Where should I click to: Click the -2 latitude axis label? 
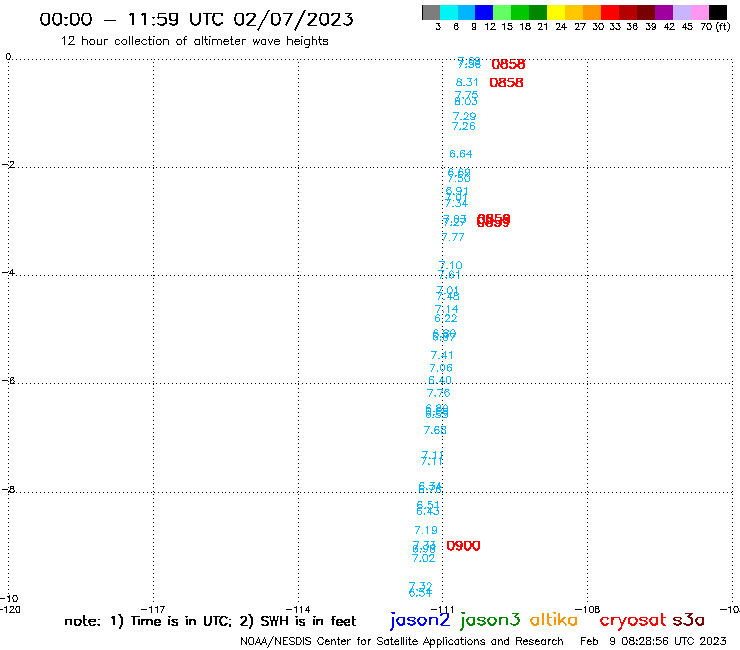click(8, 164)
